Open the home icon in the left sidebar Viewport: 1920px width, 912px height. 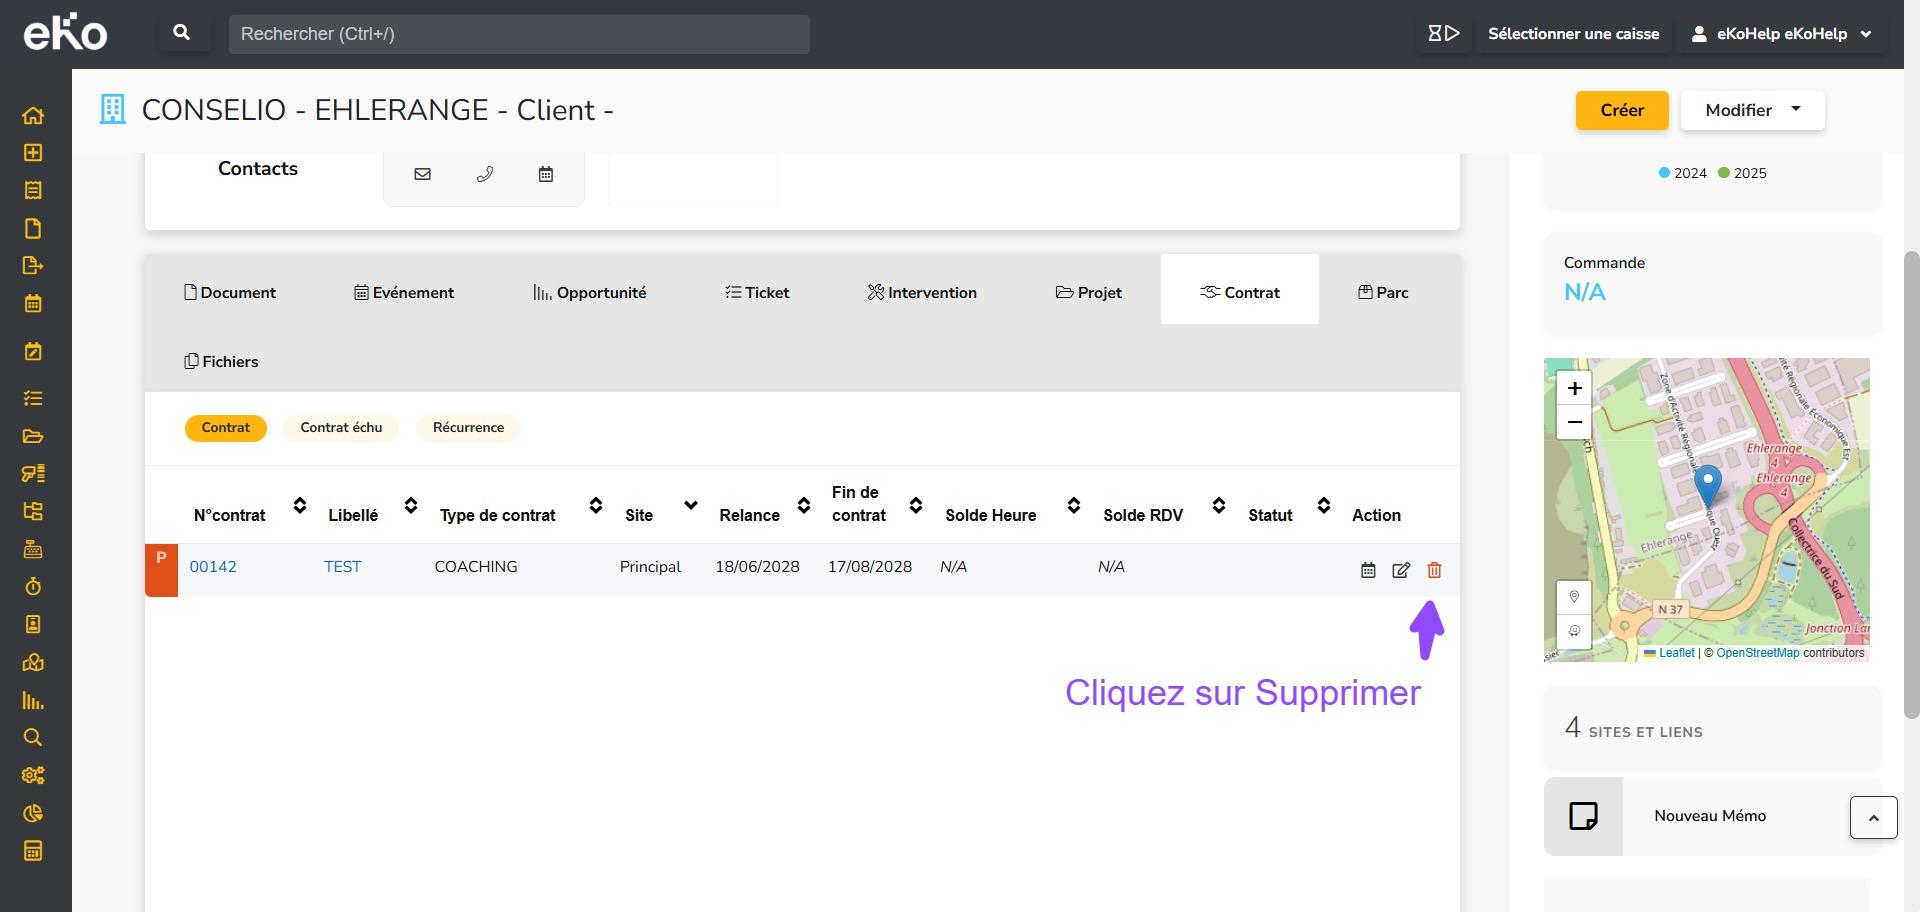click(x=33, y=115)
